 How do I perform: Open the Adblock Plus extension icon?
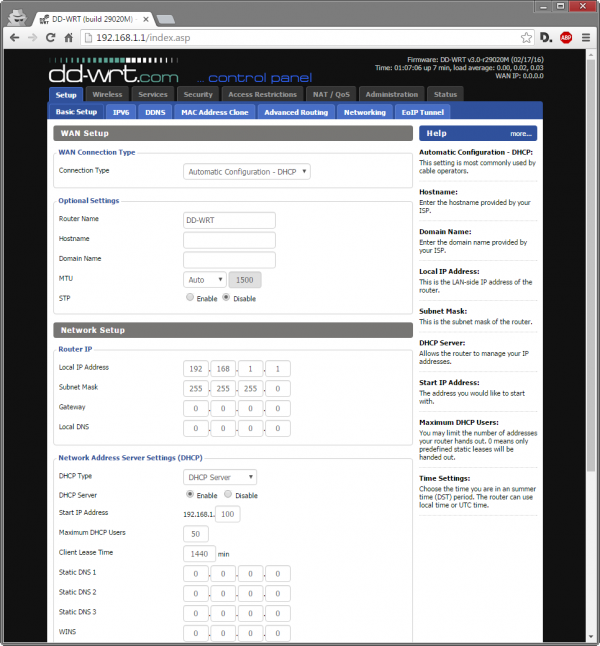coord(566,37)
